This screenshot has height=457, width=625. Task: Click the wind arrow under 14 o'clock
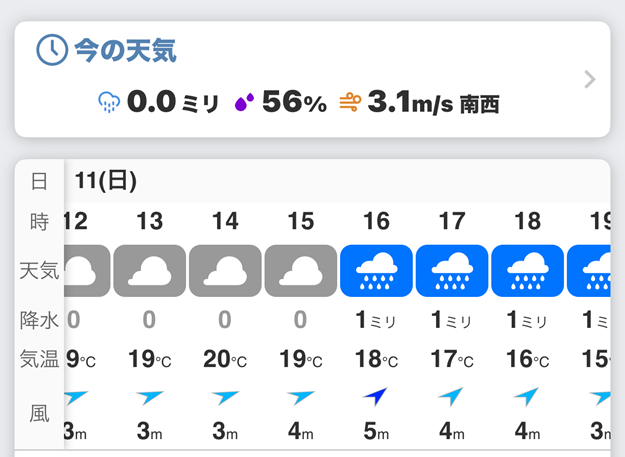coord(225,397)
